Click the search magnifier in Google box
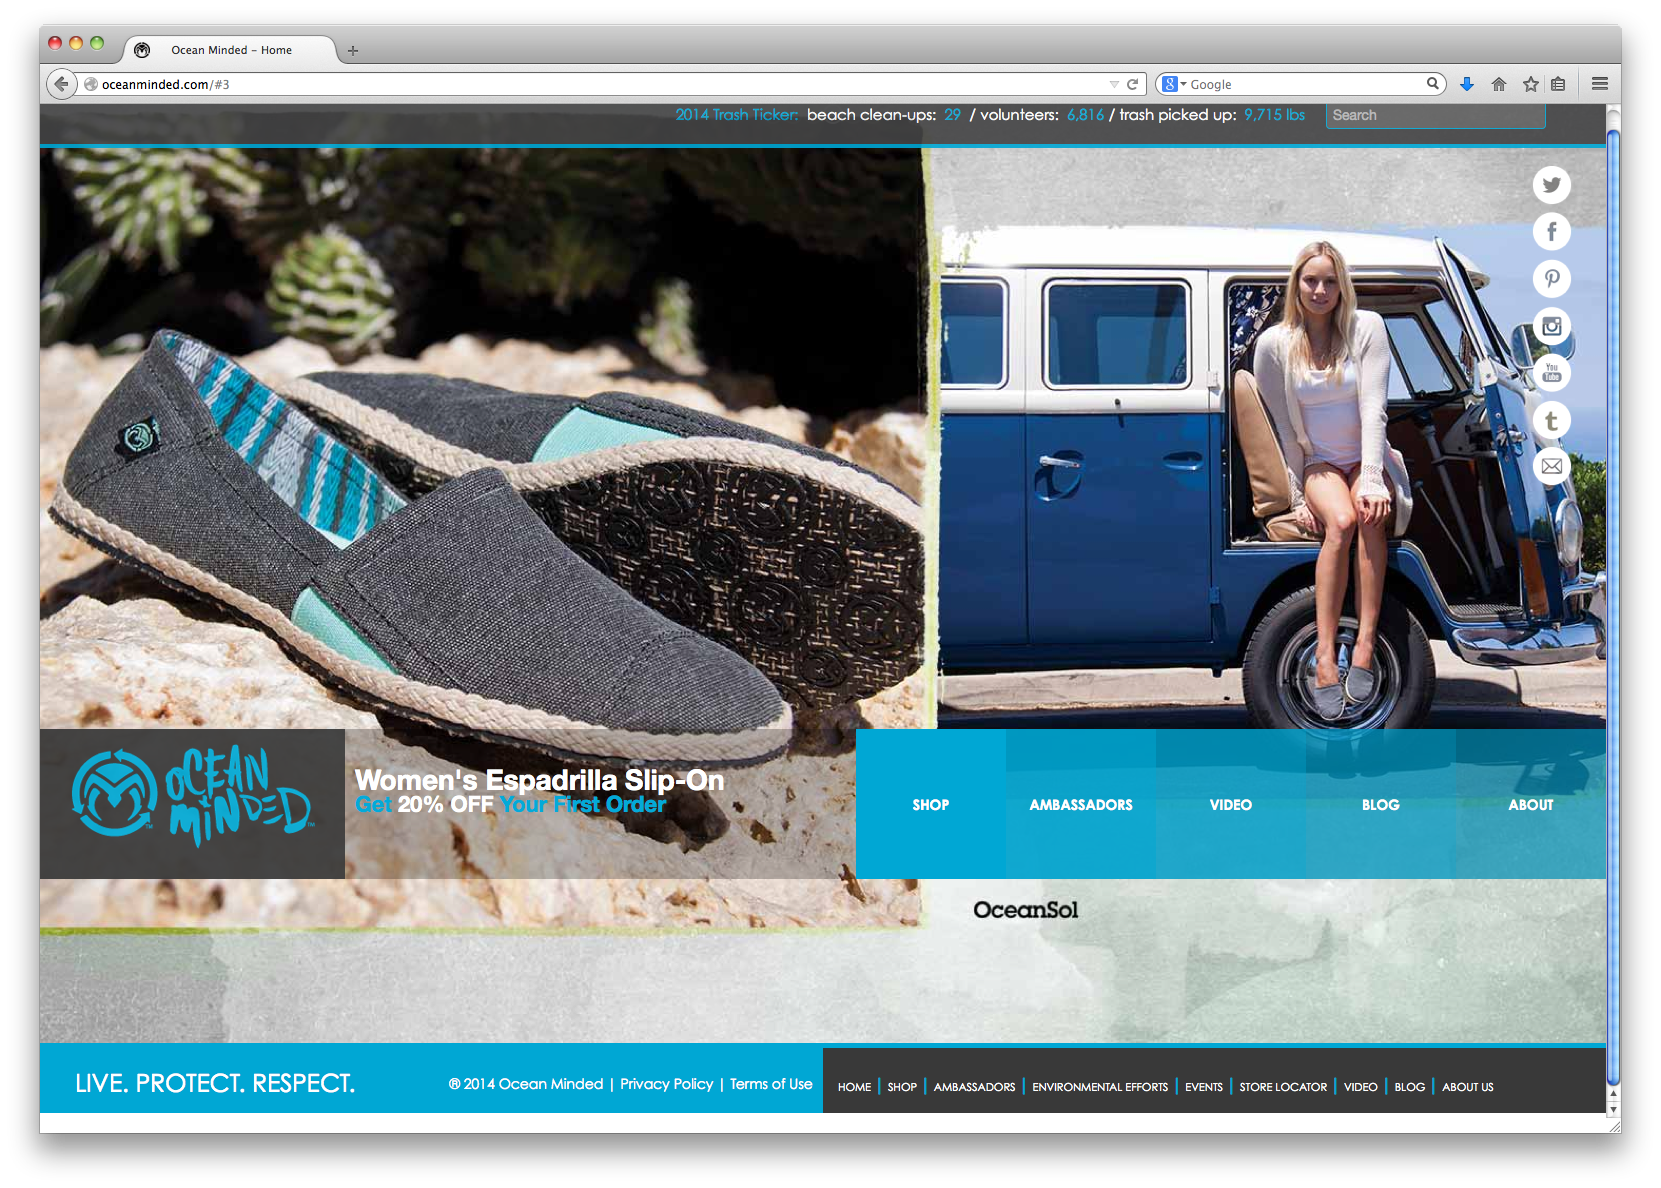The width and height of the screenshot is (1661, 1188). tap(1432, 84)
